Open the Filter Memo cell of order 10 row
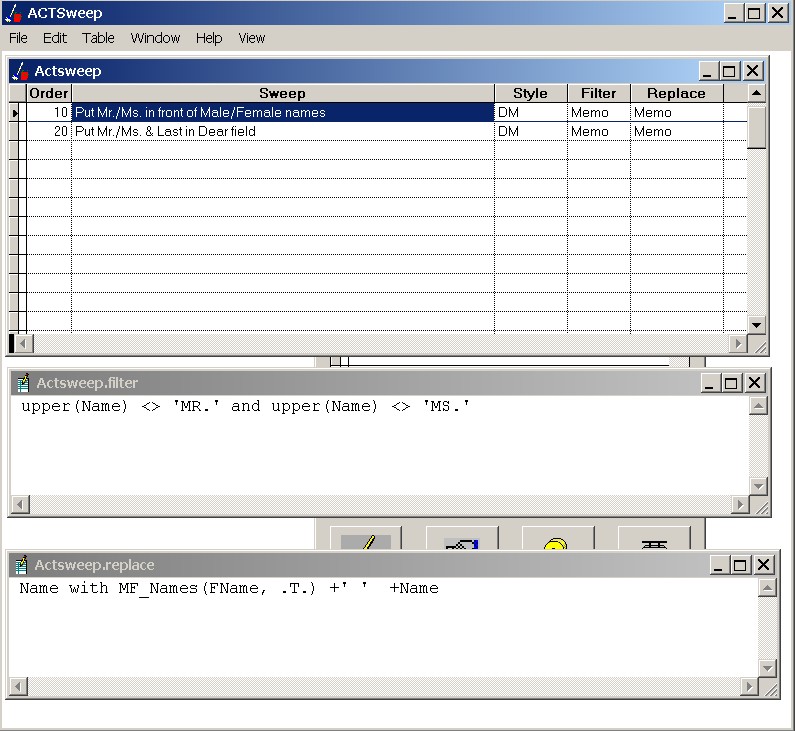This screenshot has width=795, height=731. 598,112
